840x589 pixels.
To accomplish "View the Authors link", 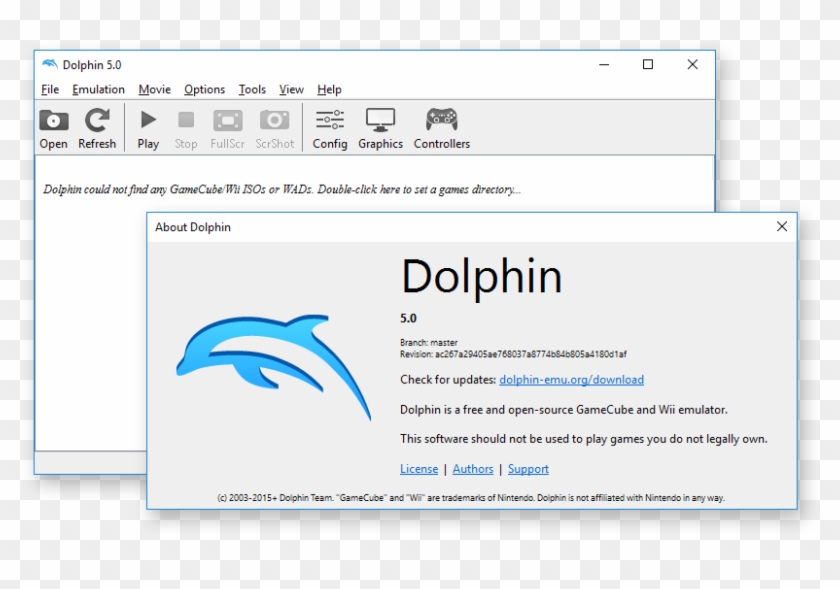I will coord(472,468).
